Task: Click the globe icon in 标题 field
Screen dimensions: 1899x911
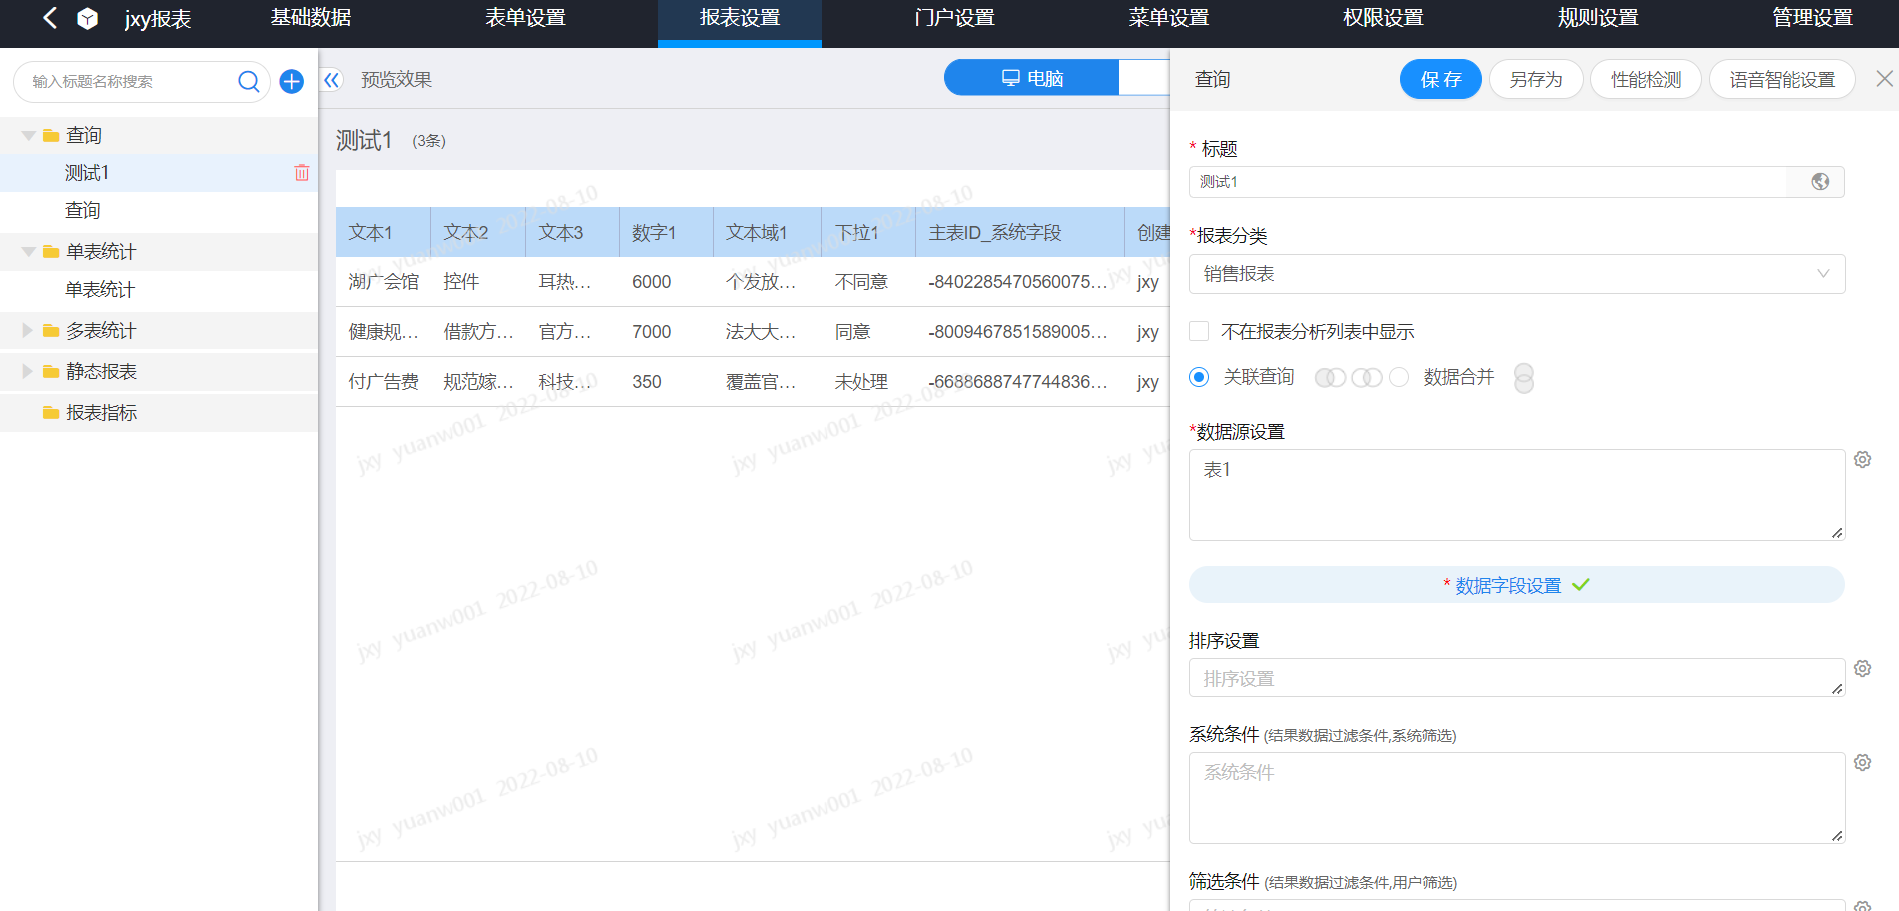Action: click(1820, 182)
